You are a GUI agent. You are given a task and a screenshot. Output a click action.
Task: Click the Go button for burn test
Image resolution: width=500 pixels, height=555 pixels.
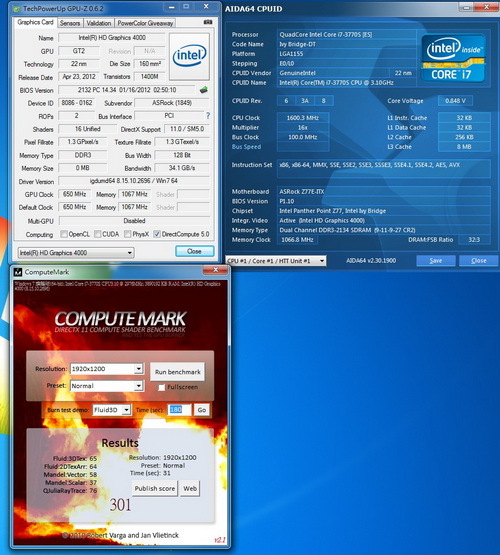click(202, 410)
